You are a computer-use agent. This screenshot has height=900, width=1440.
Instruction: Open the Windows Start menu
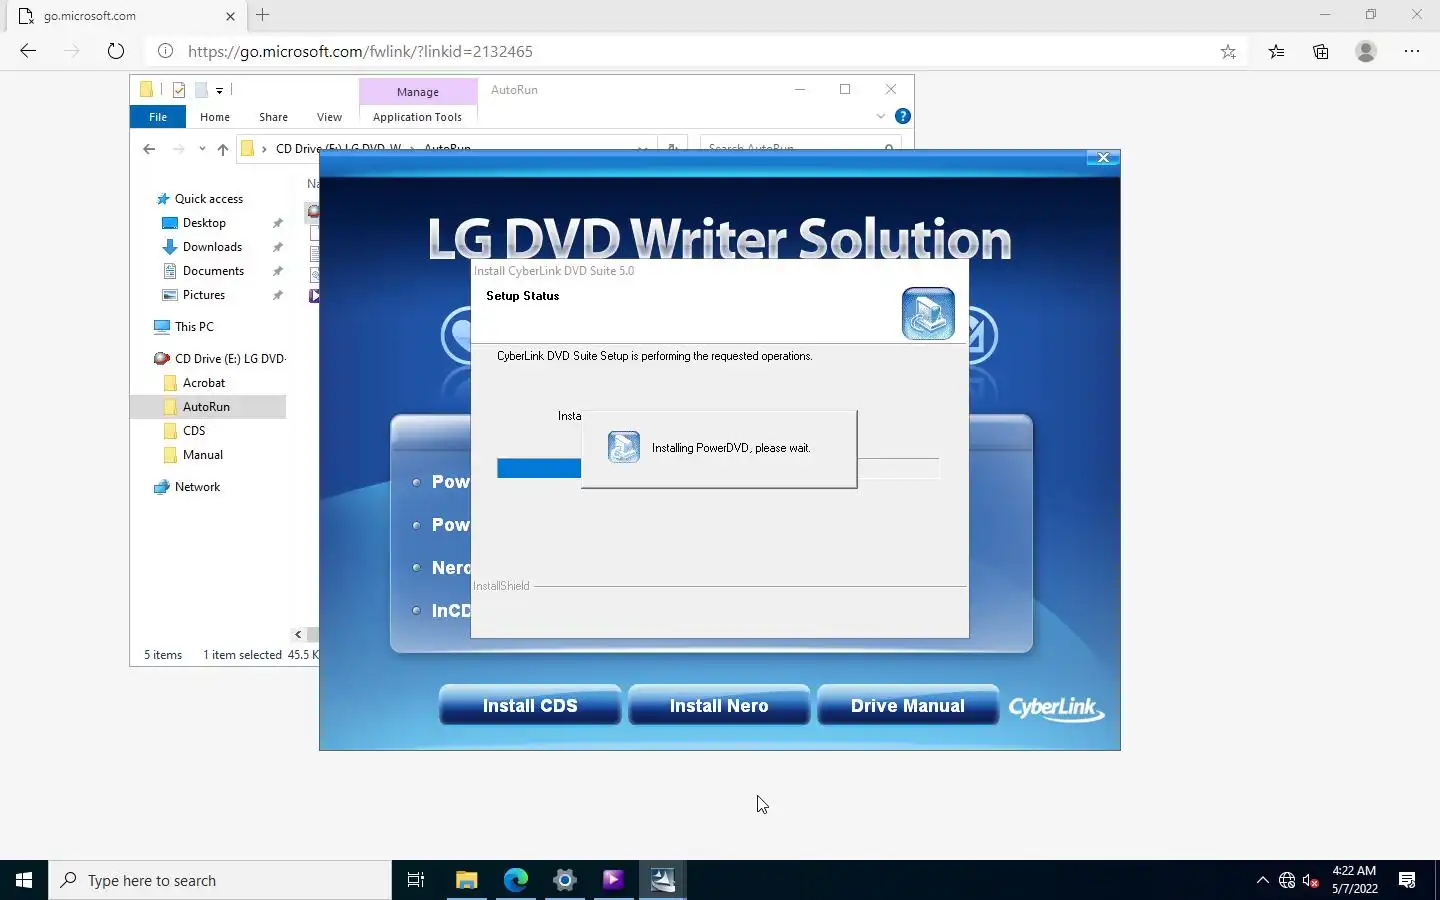coord(24,880)
